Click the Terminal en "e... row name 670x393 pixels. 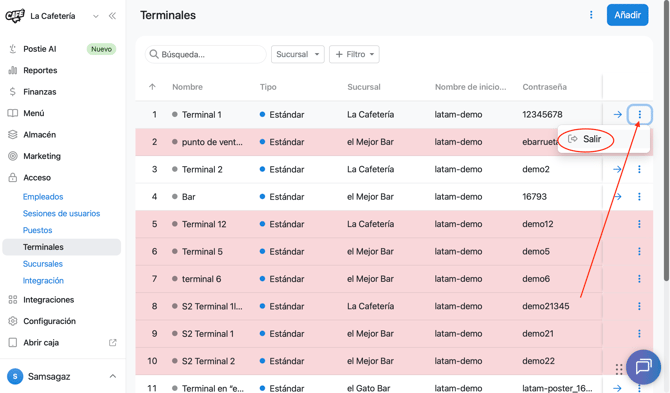click(x=213, y=388)
